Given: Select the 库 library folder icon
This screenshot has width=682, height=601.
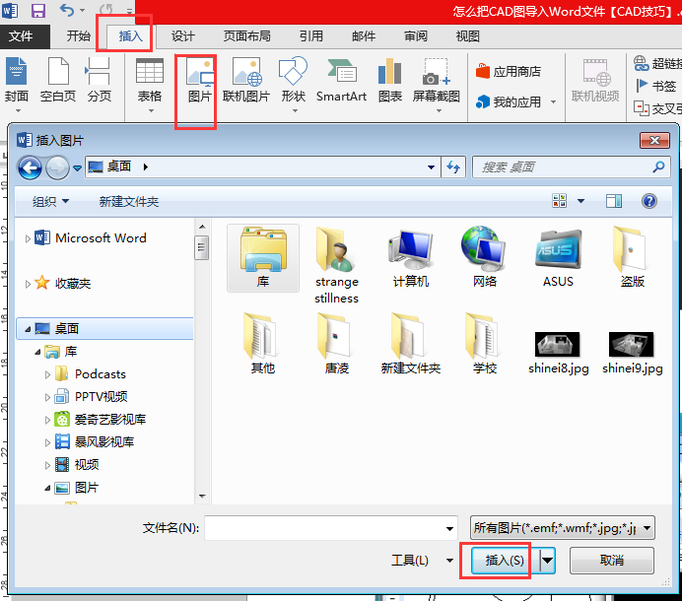Looking at the screenshot, I should click(x=263, y=258).
